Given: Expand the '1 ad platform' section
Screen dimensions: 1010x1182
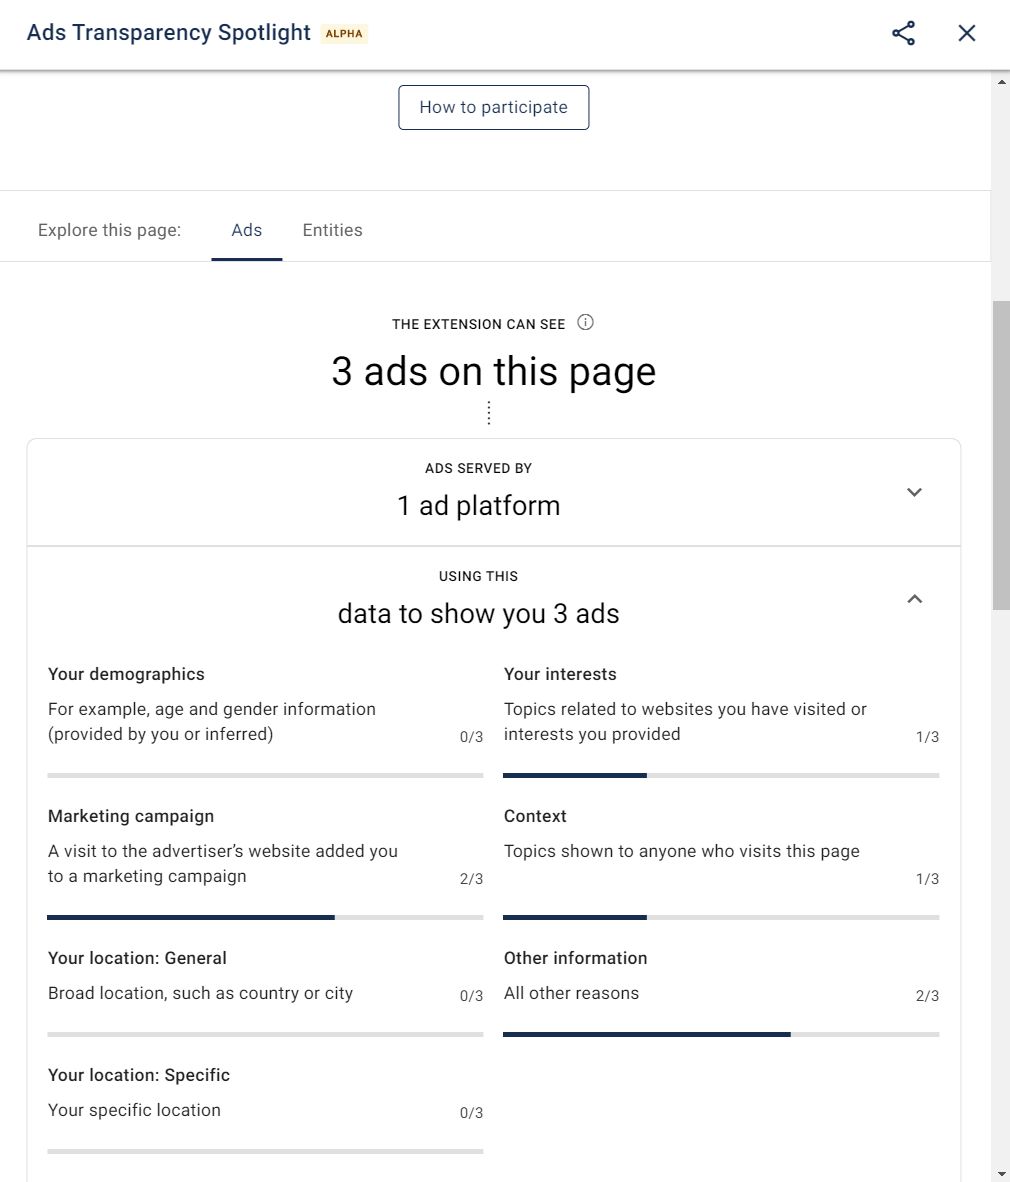Looking at the screenshot, I should click(x=914, y=492).
